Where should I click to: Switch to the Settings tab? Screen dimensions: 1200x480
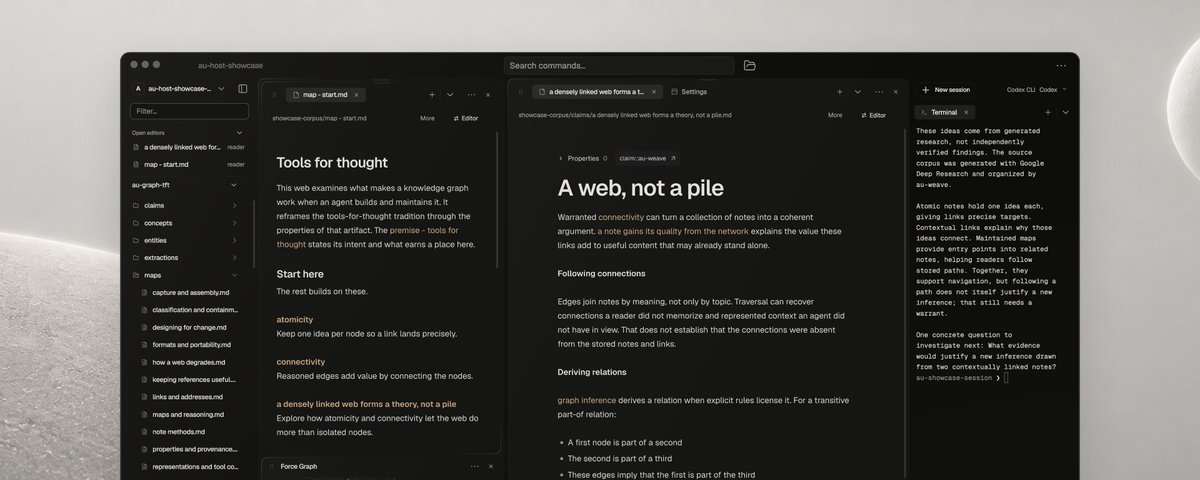688,91
